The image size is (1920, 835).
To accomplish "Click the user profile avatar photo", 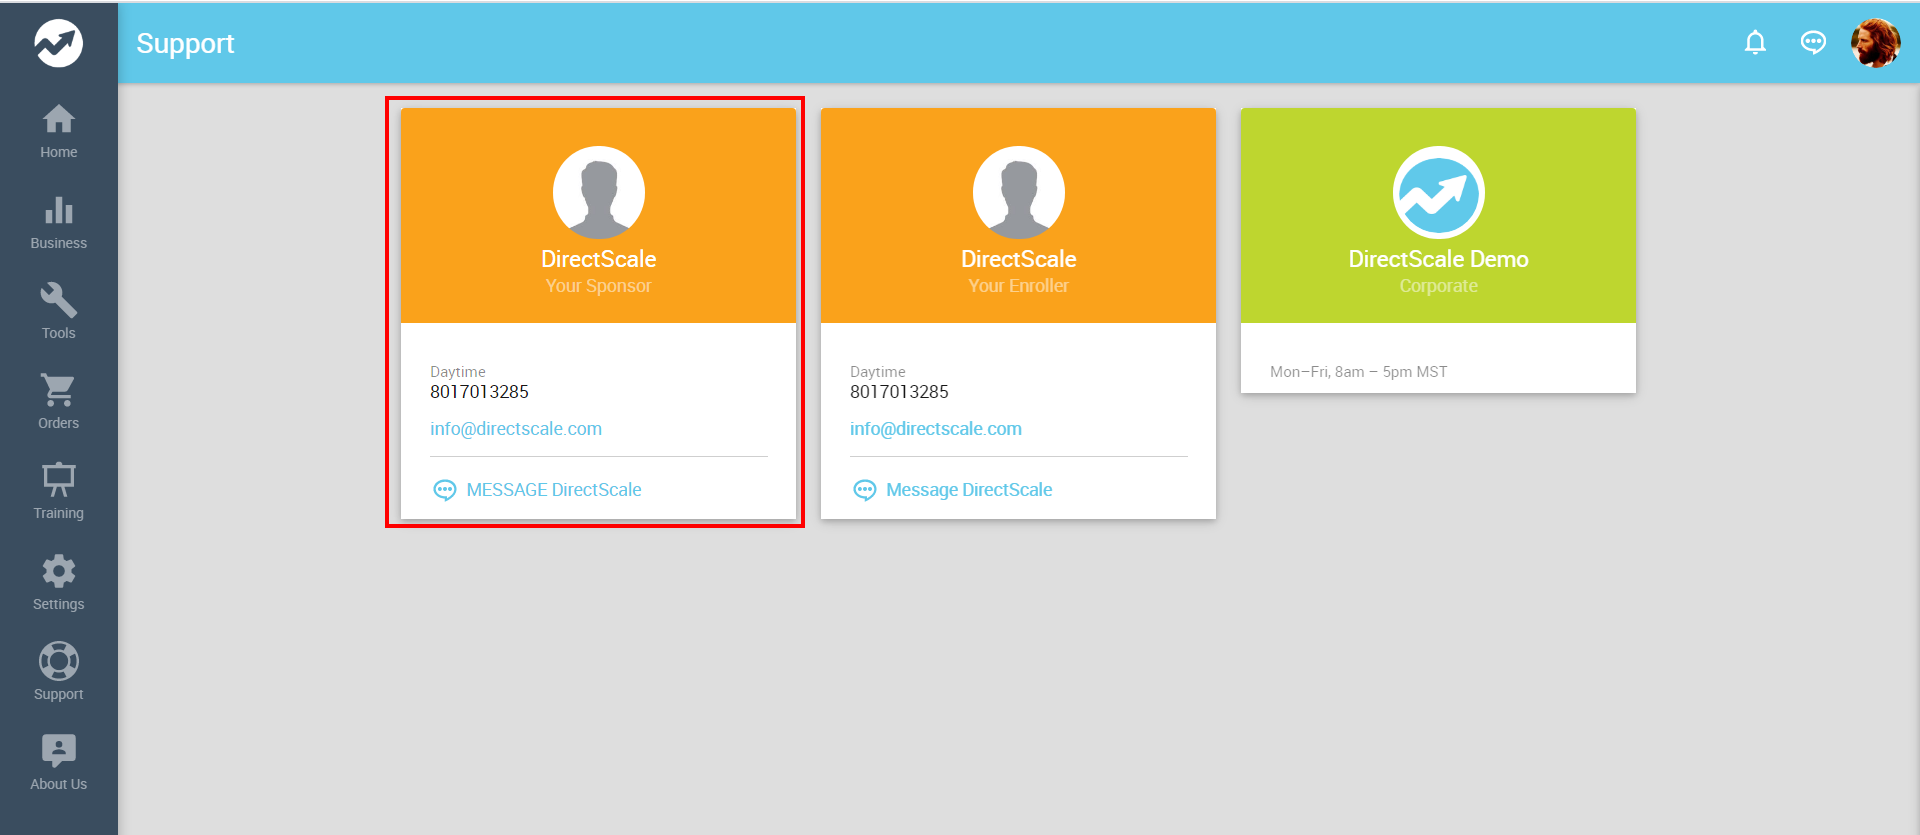I will [x=1875, y=43].
